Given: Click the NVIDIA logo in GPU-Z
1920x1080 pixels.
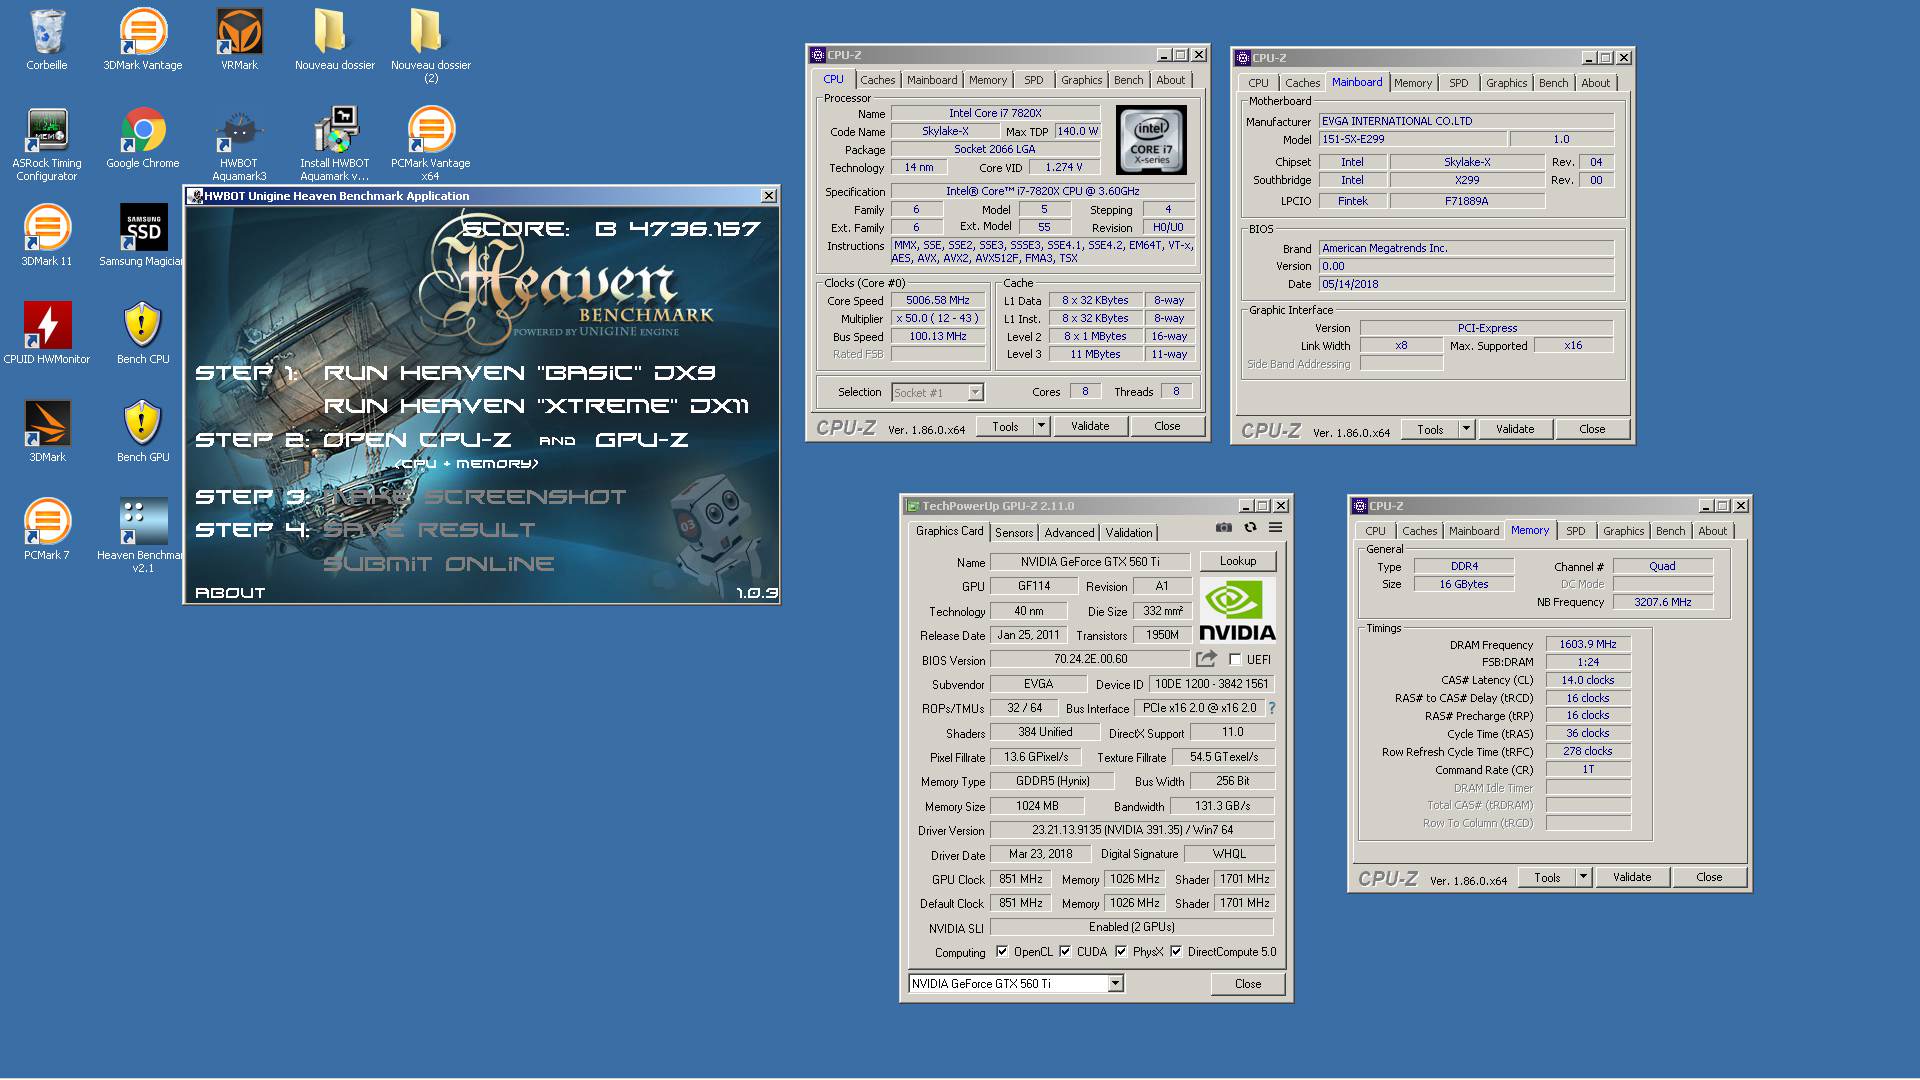Looking at the screenshot, I should click(x=1237, y=610).
